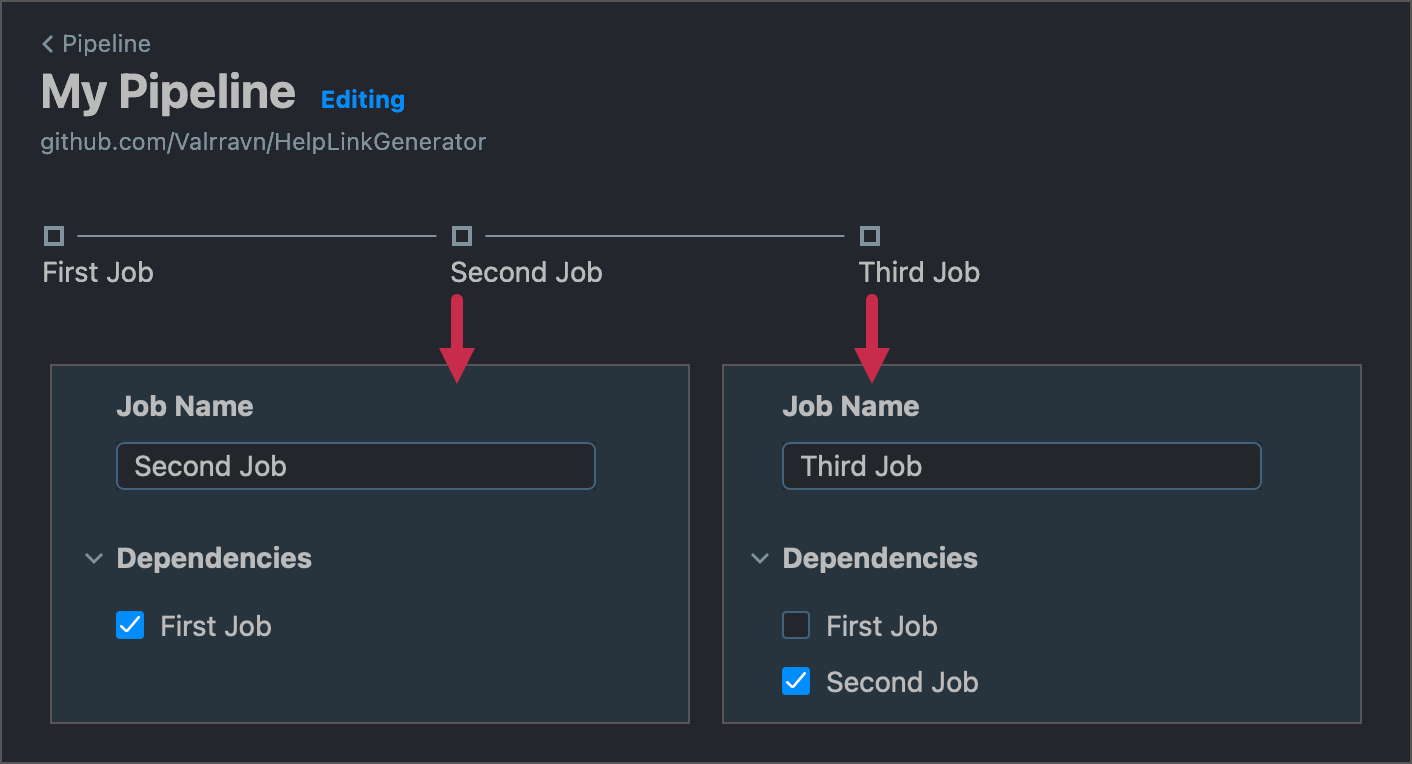Select the Third Job stage label
This screenshot has width=1412, height=764.
pos(919,272)
